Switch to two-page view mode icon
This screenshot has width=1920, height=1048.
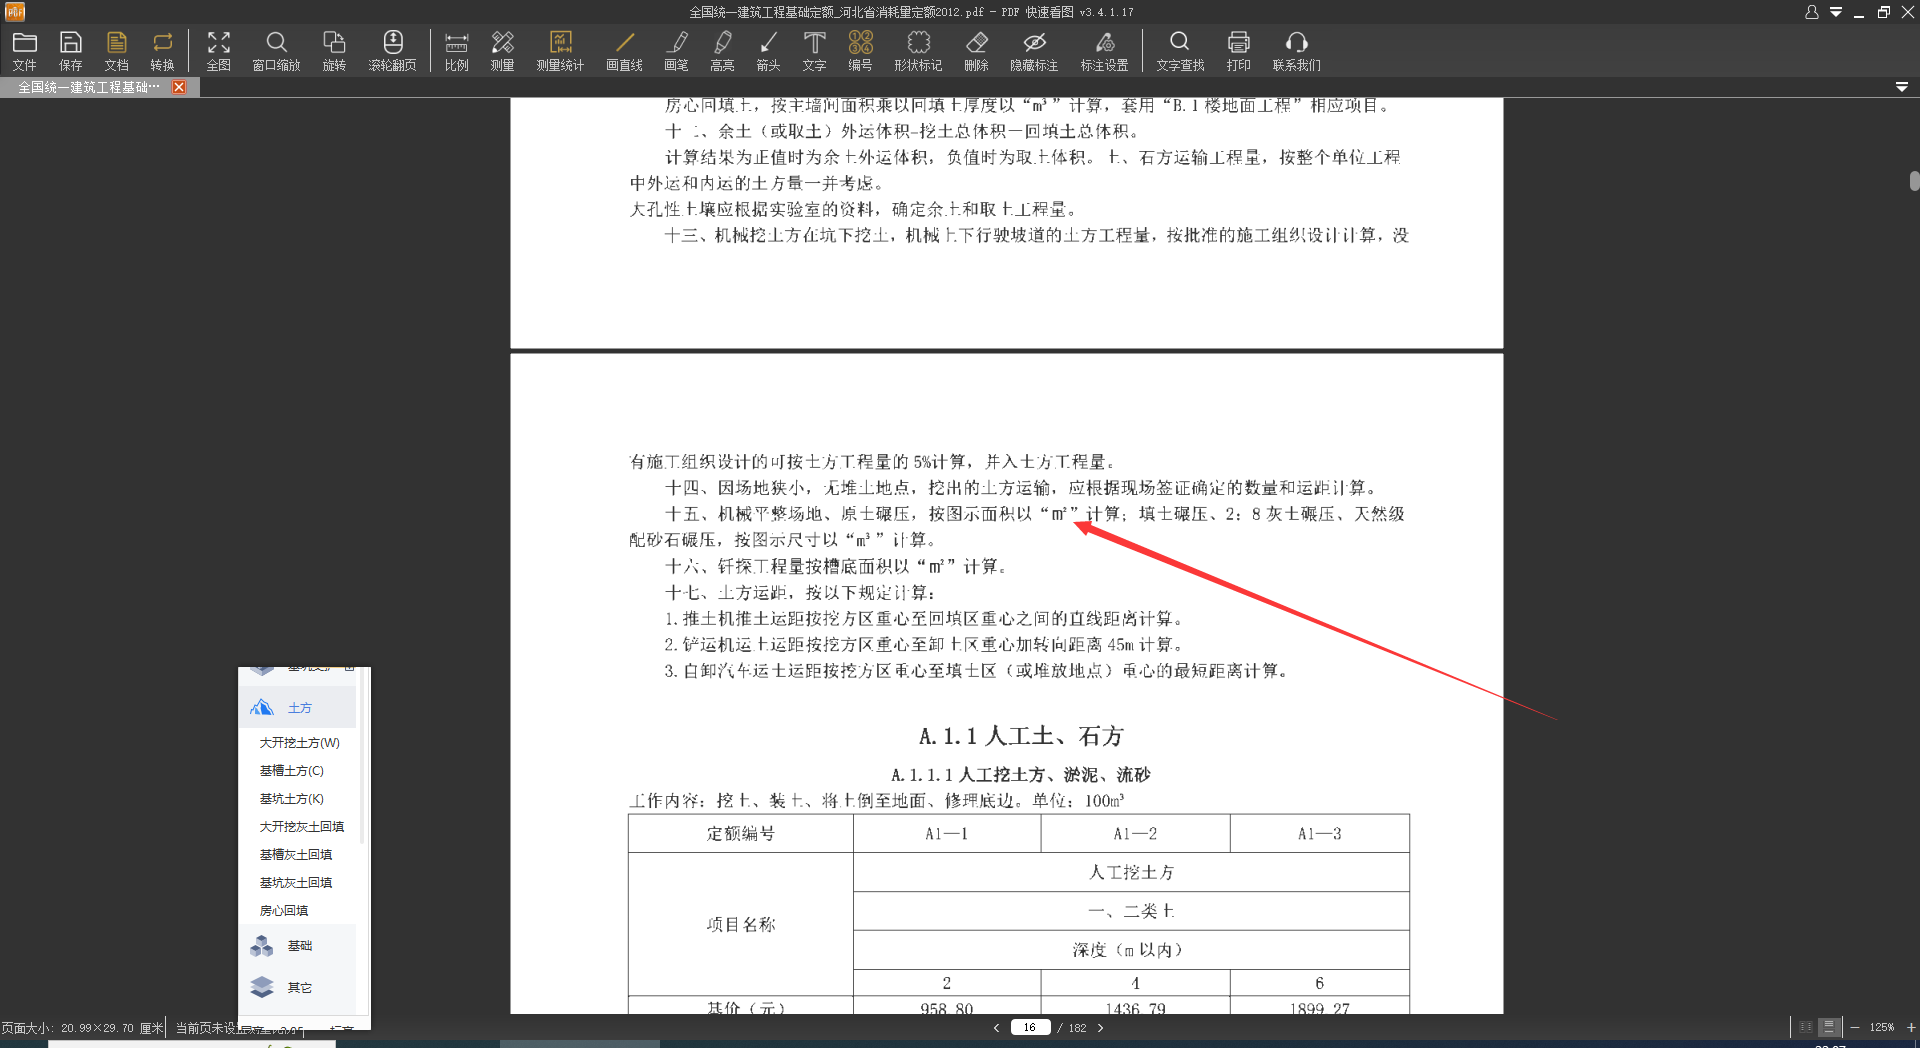[x=1805, y=1027]
